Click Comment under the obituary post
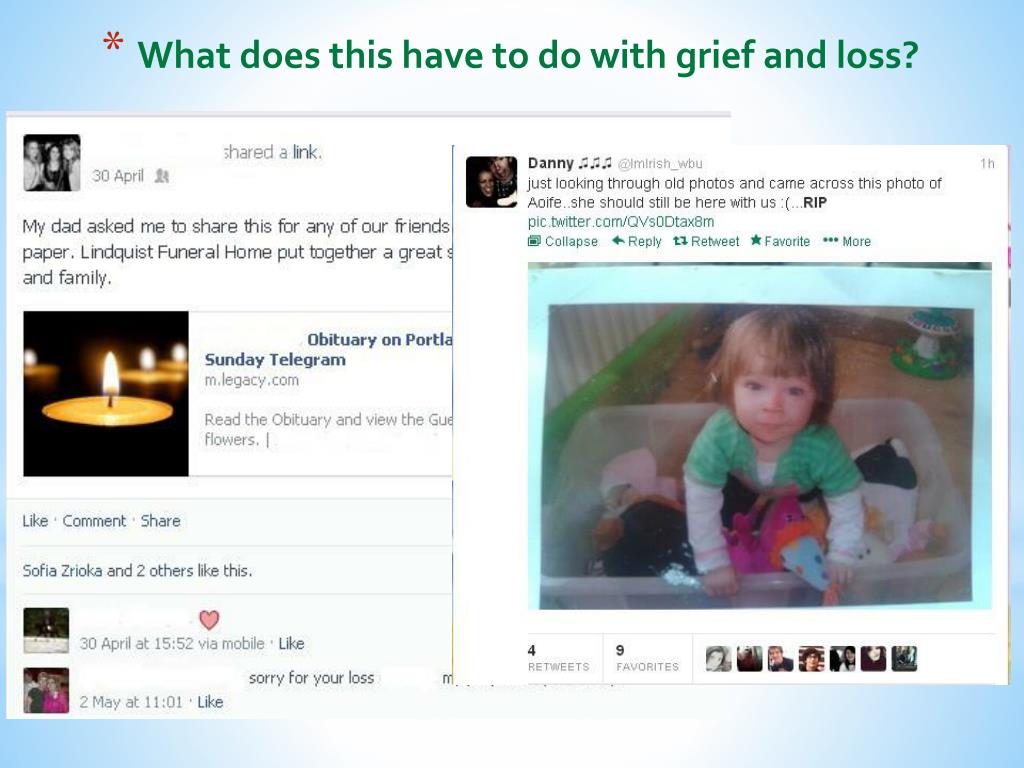This screenshot has width=1024, height=768. click(x=94, y=520)
